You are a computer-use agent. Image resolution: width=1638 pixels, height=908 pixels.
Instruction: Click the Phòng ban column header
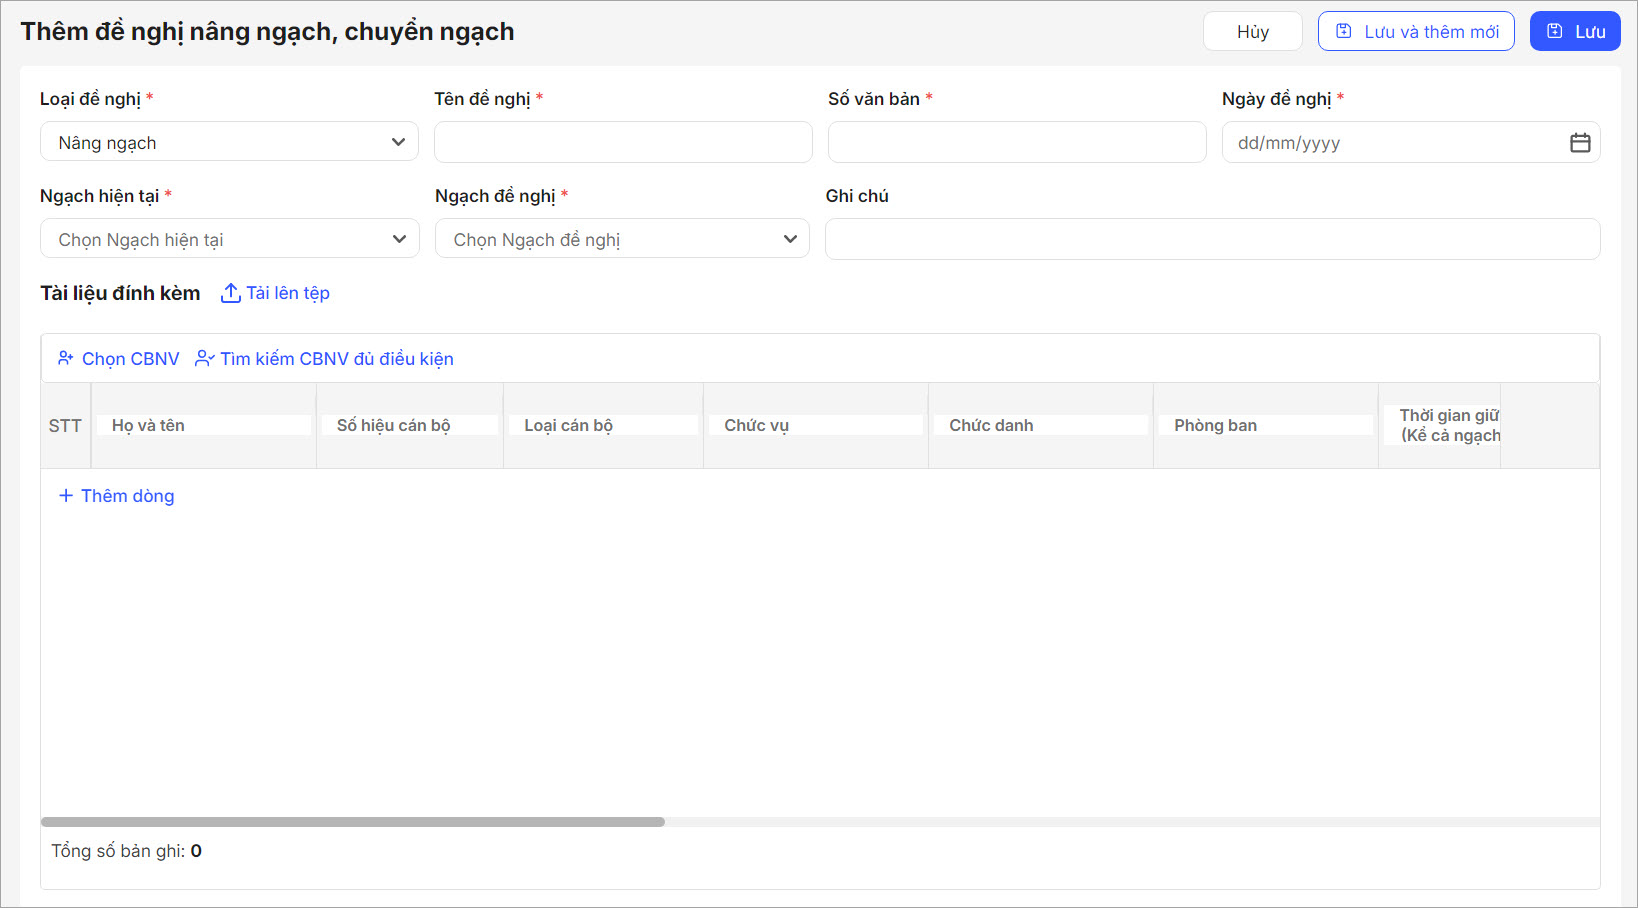point(1215,425)
